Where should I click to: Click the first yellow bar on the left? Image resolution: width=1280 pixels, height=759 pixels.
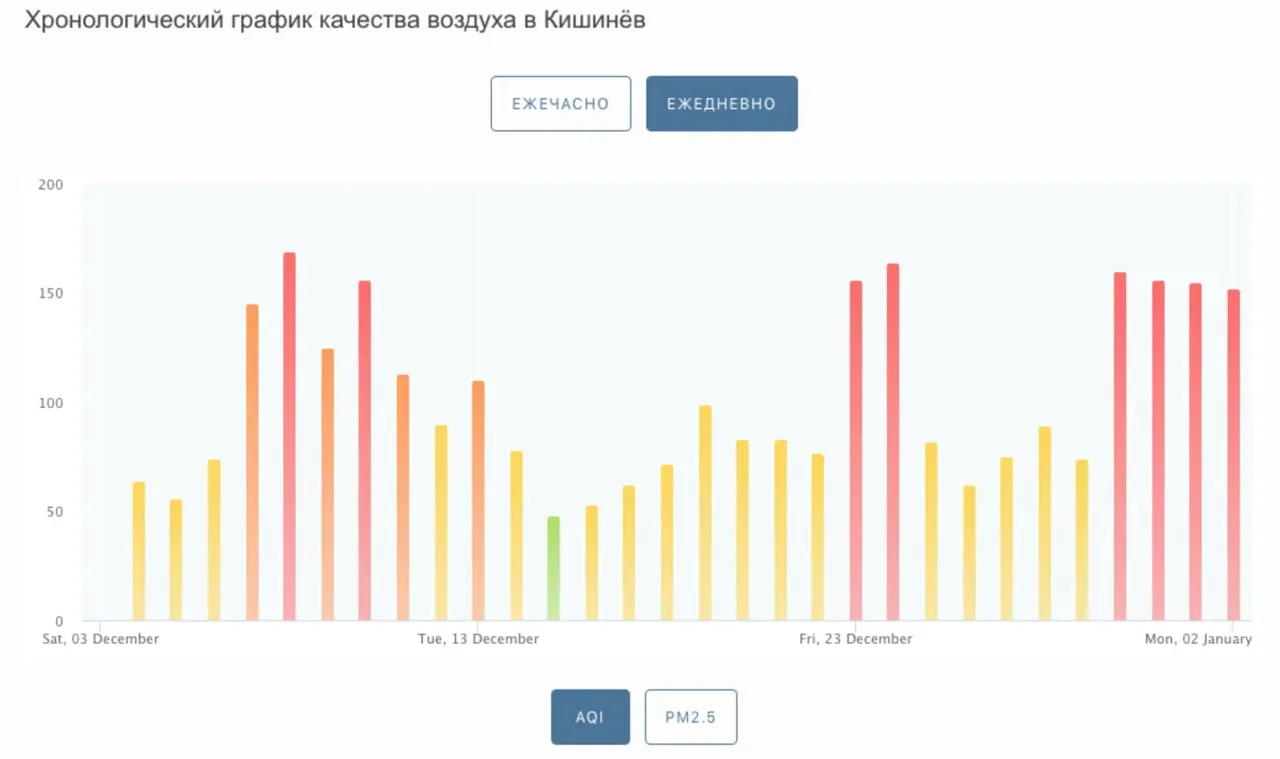(139, 551)
